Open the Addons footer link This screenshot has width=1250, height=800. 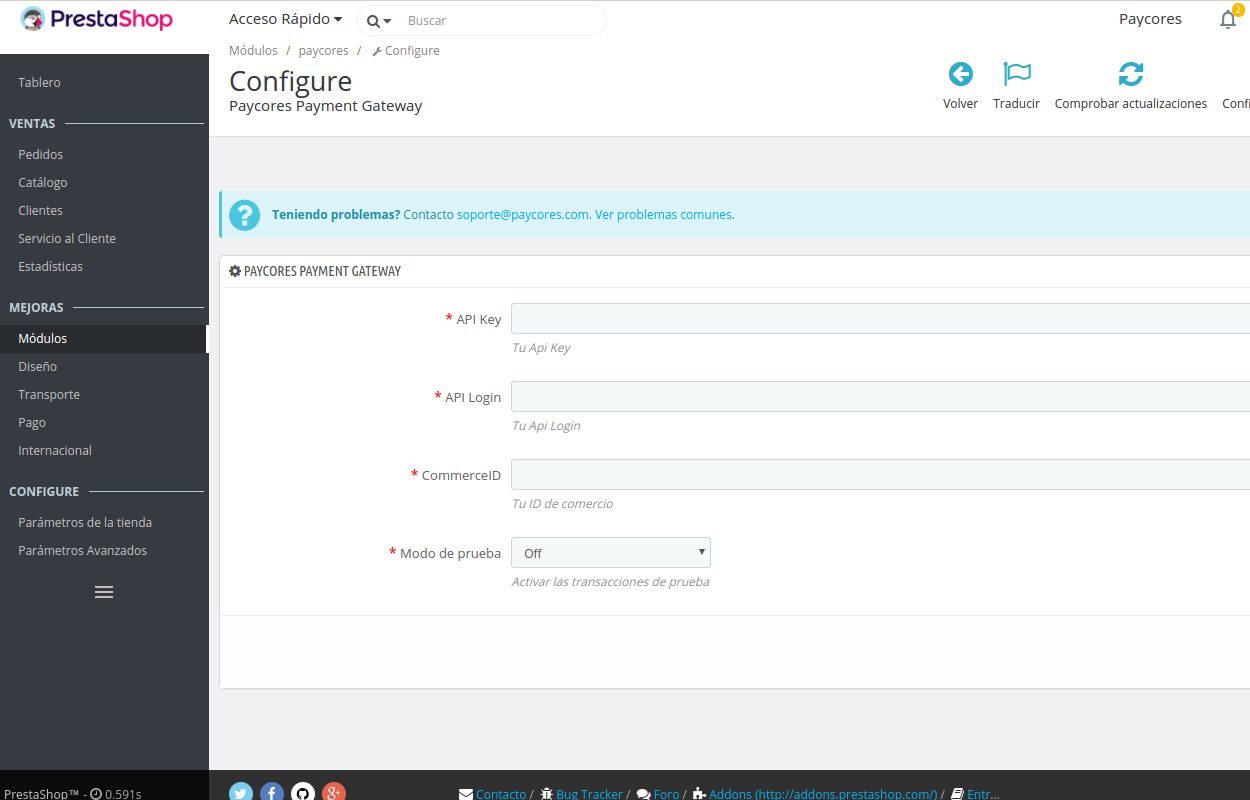[x=823, y=794]
